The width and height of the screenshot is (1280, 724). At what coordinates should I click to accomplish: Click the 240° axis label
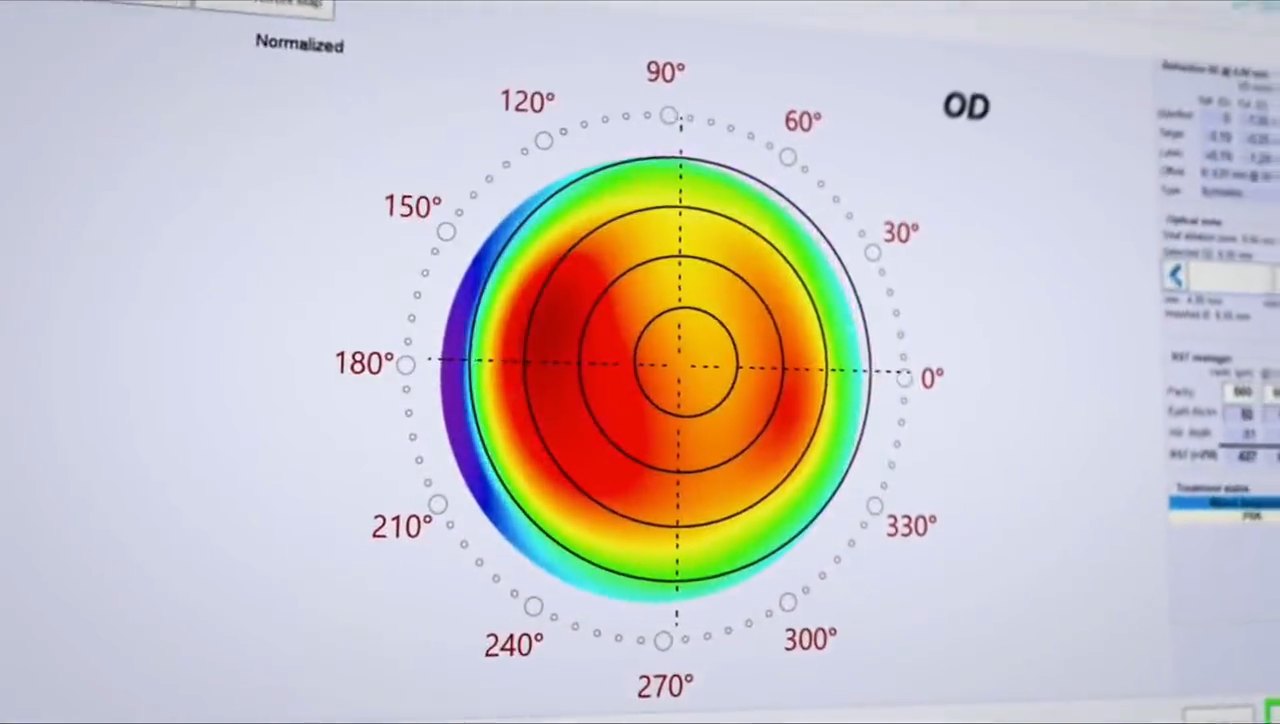point(514,645)
